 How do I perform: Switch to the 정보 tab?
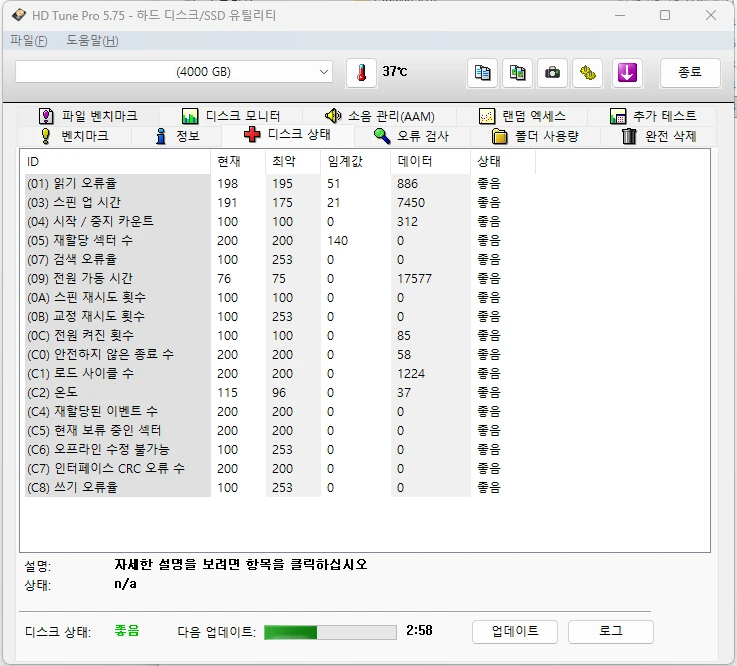[177, 136]
